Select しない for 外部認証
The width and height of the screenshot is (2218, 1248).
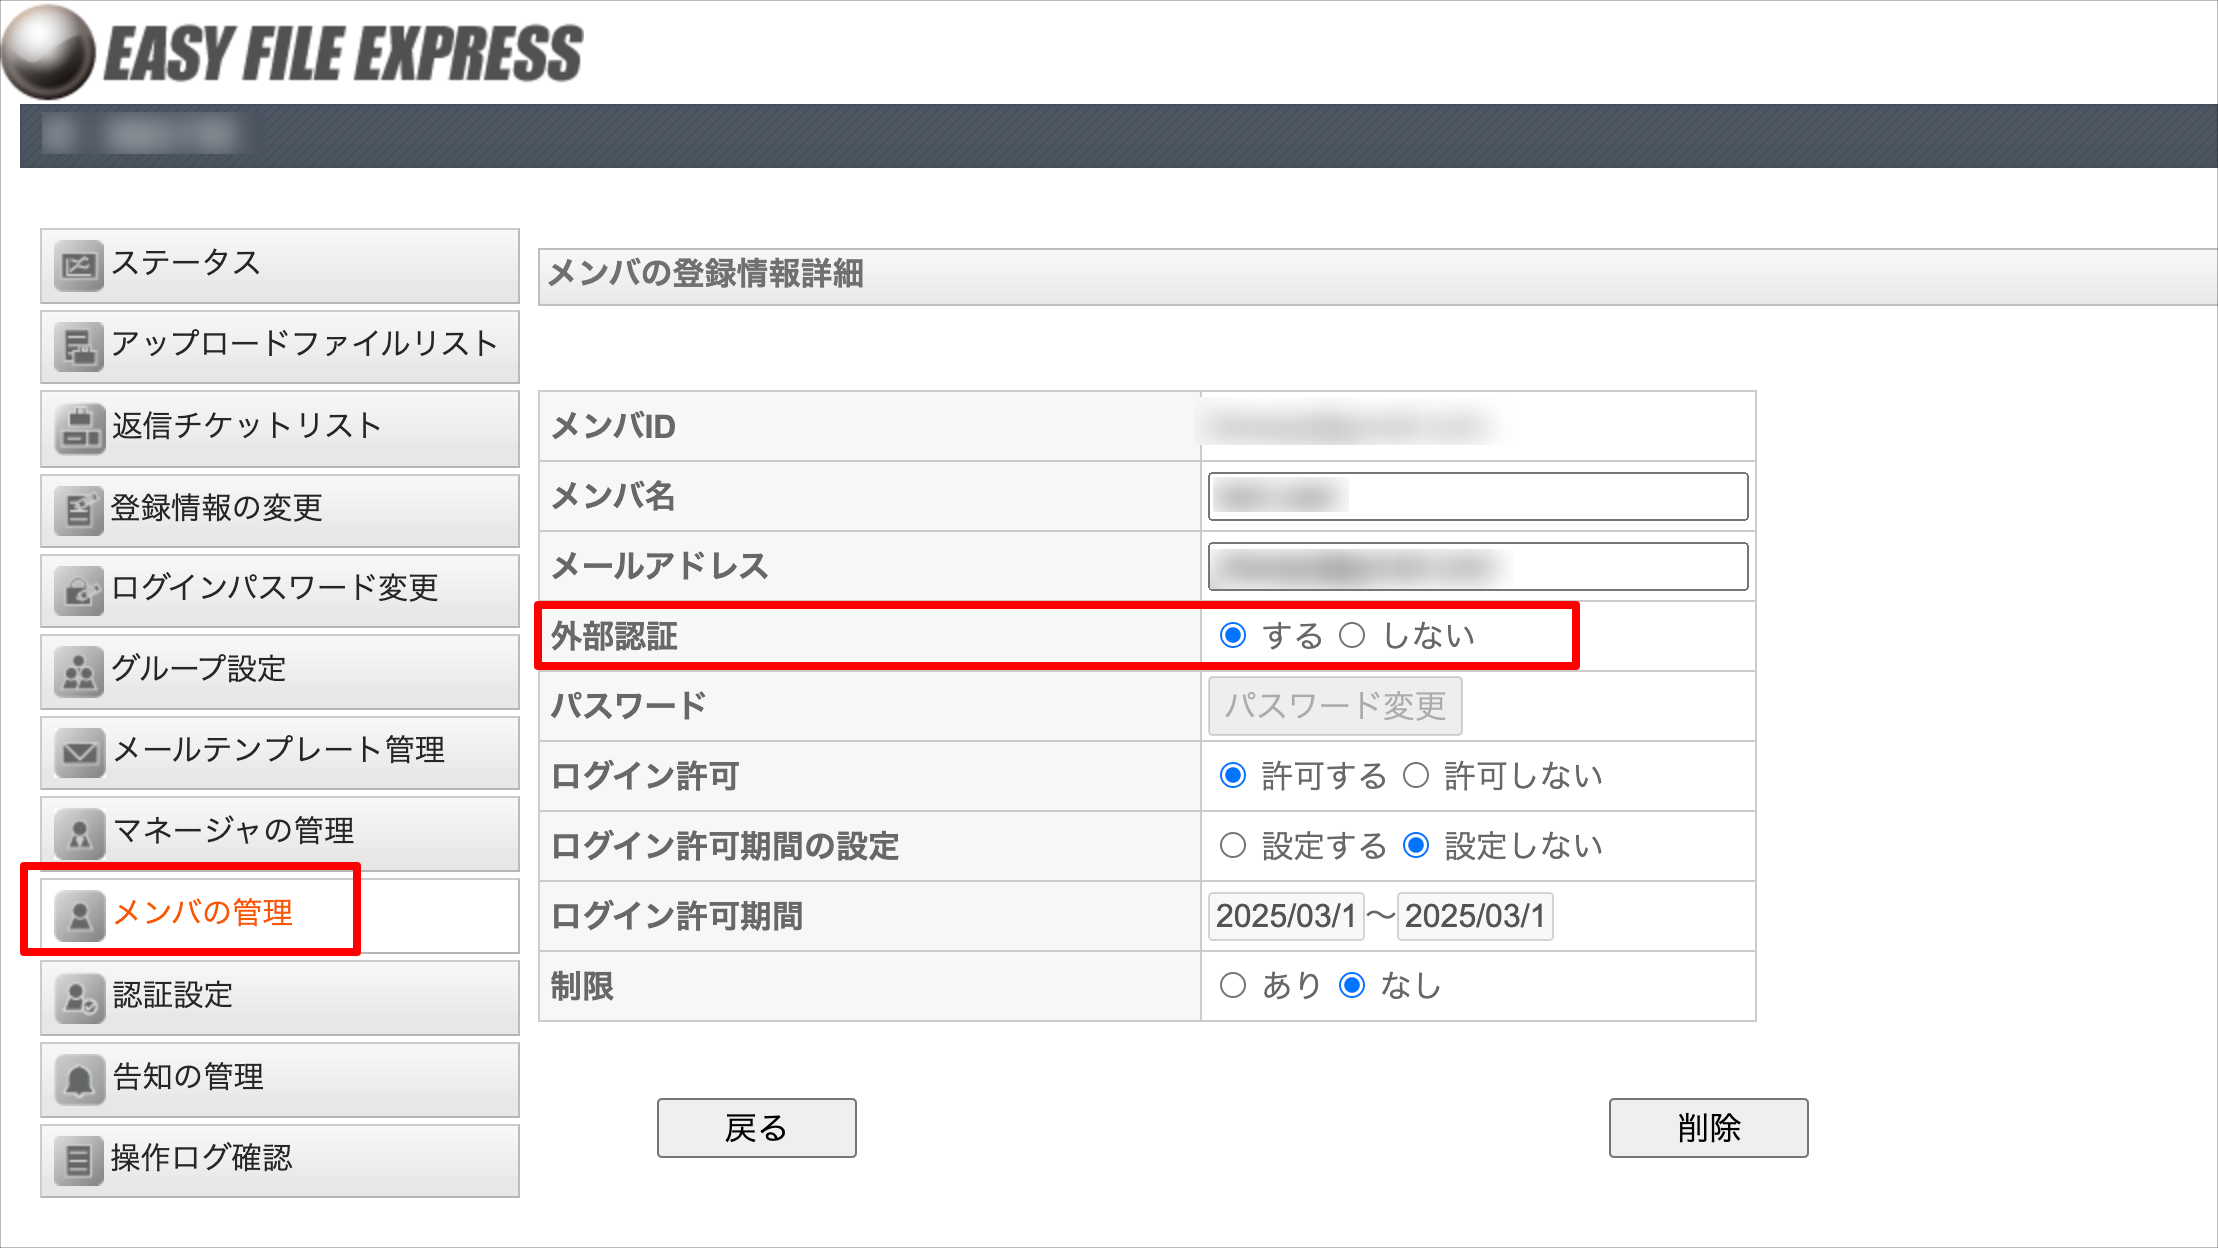pyautogui.click(x=1352, y=636)
